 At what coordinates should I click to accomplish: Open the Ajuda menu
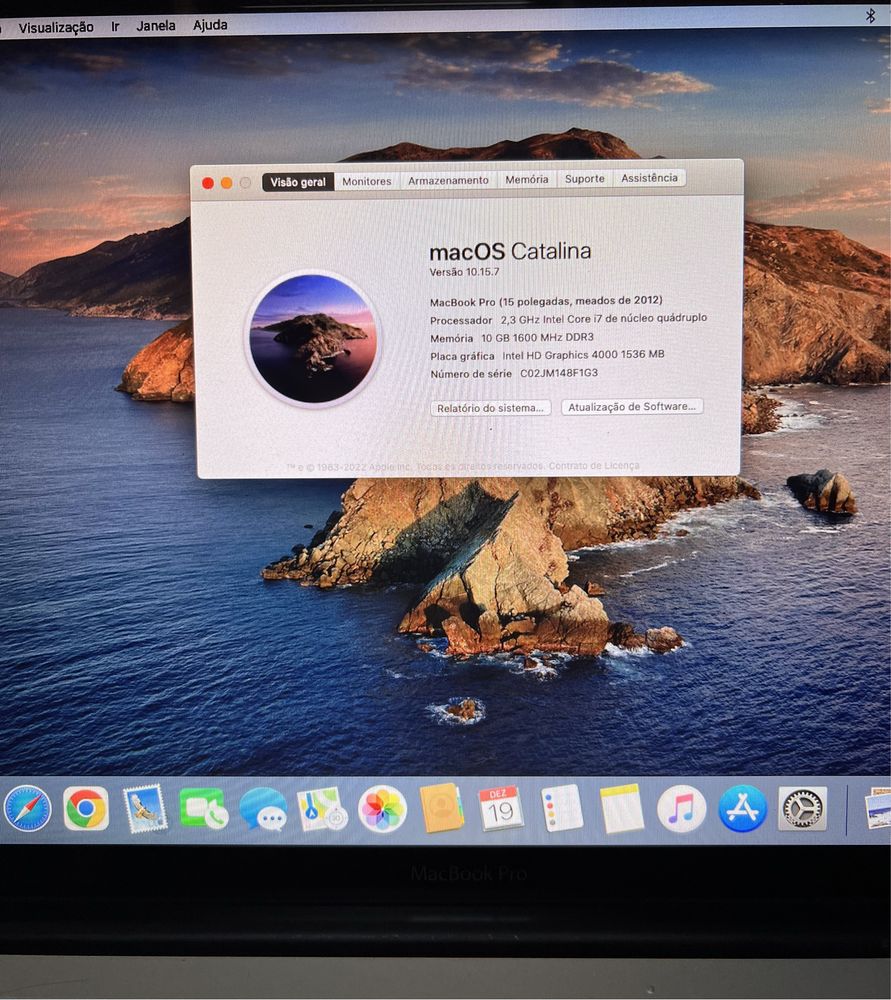(210, 25)
